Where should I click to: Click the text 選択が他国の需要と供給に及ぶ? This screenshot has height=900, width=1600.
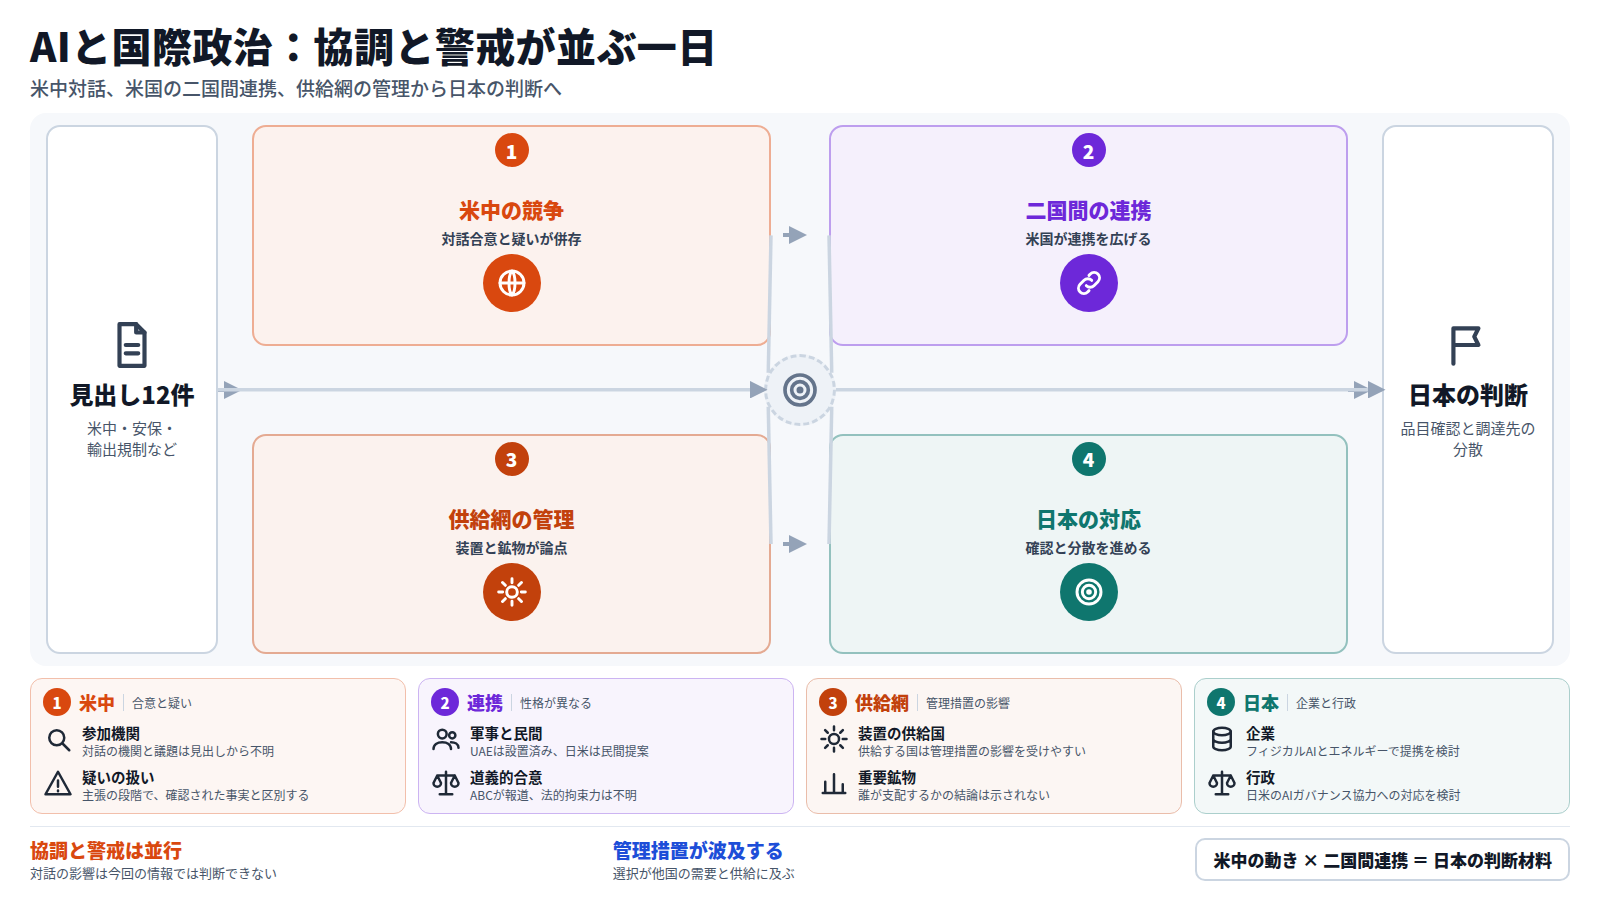coord(704,874)
